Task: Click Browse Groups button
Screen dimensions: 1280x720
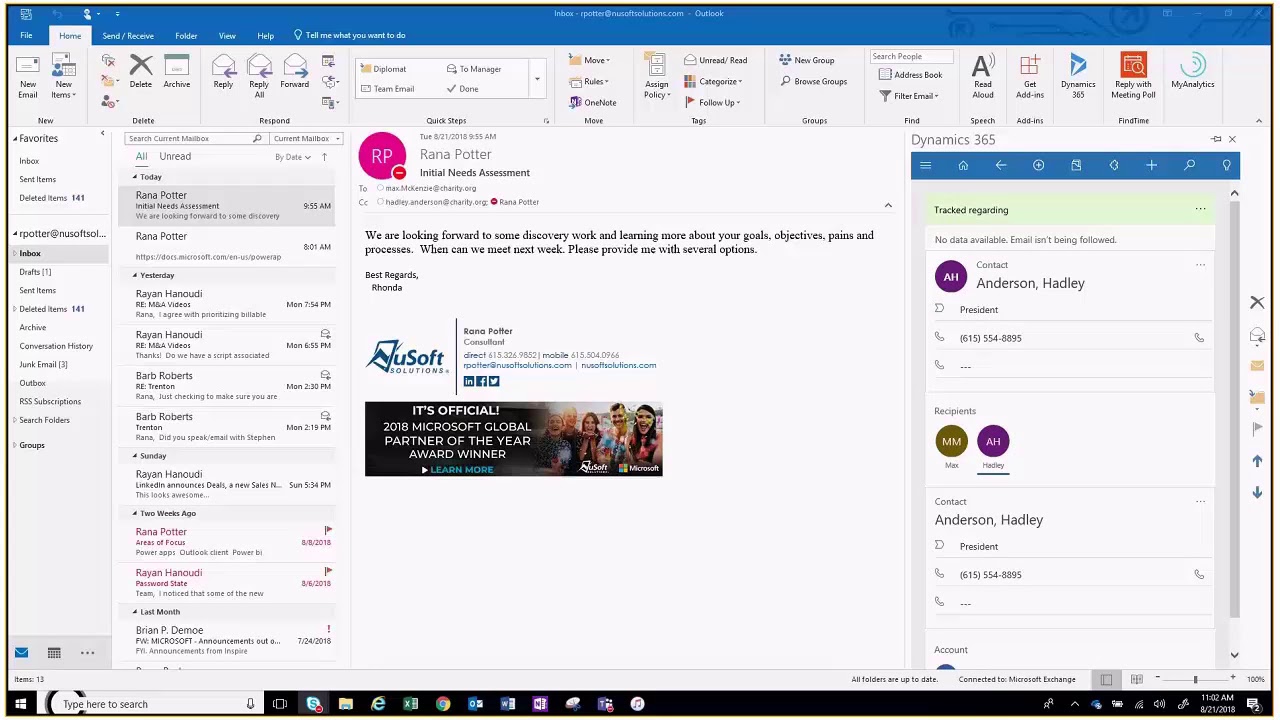Action: pos(814,81)
